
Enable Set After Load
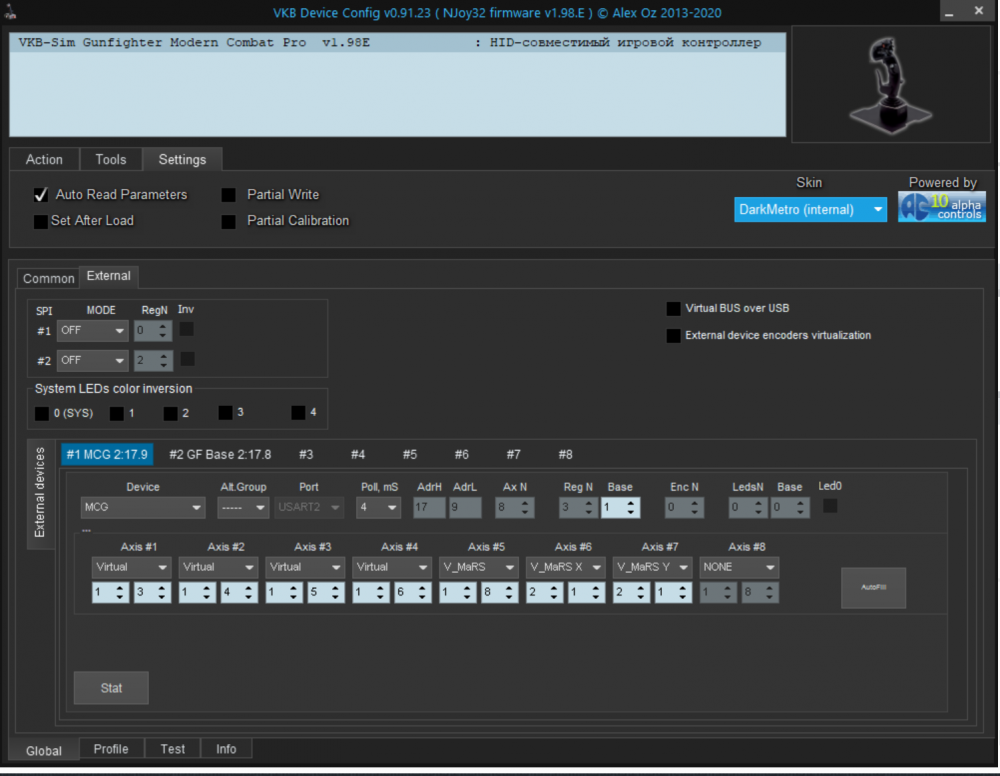(x=40, y=221)
